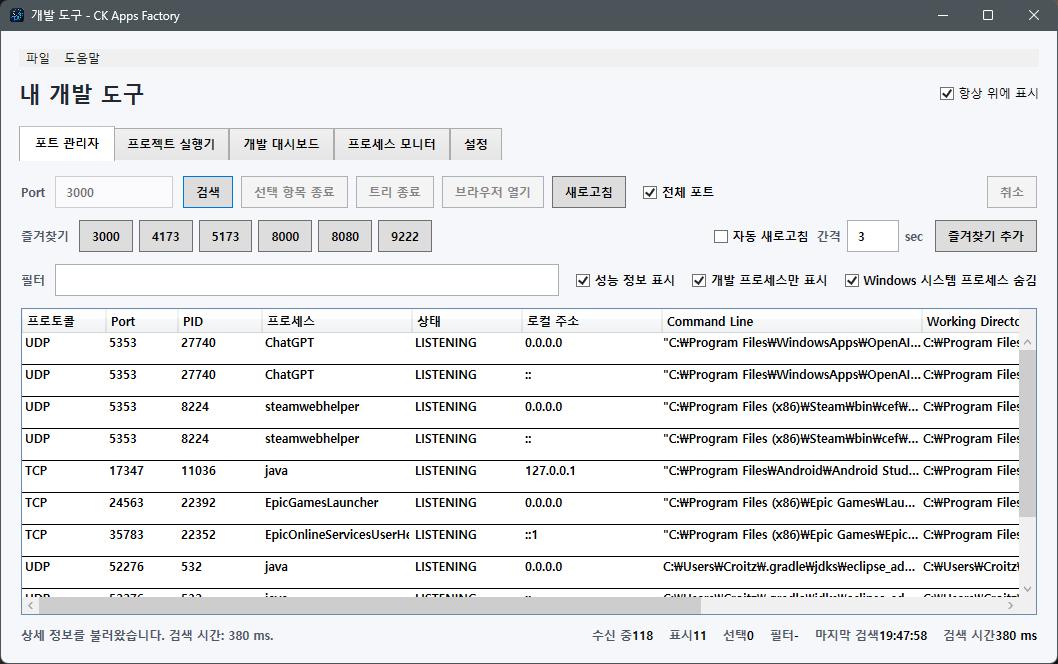Click PID 22392 cell
The image size is (1058, 664).
tap(198, 503)
